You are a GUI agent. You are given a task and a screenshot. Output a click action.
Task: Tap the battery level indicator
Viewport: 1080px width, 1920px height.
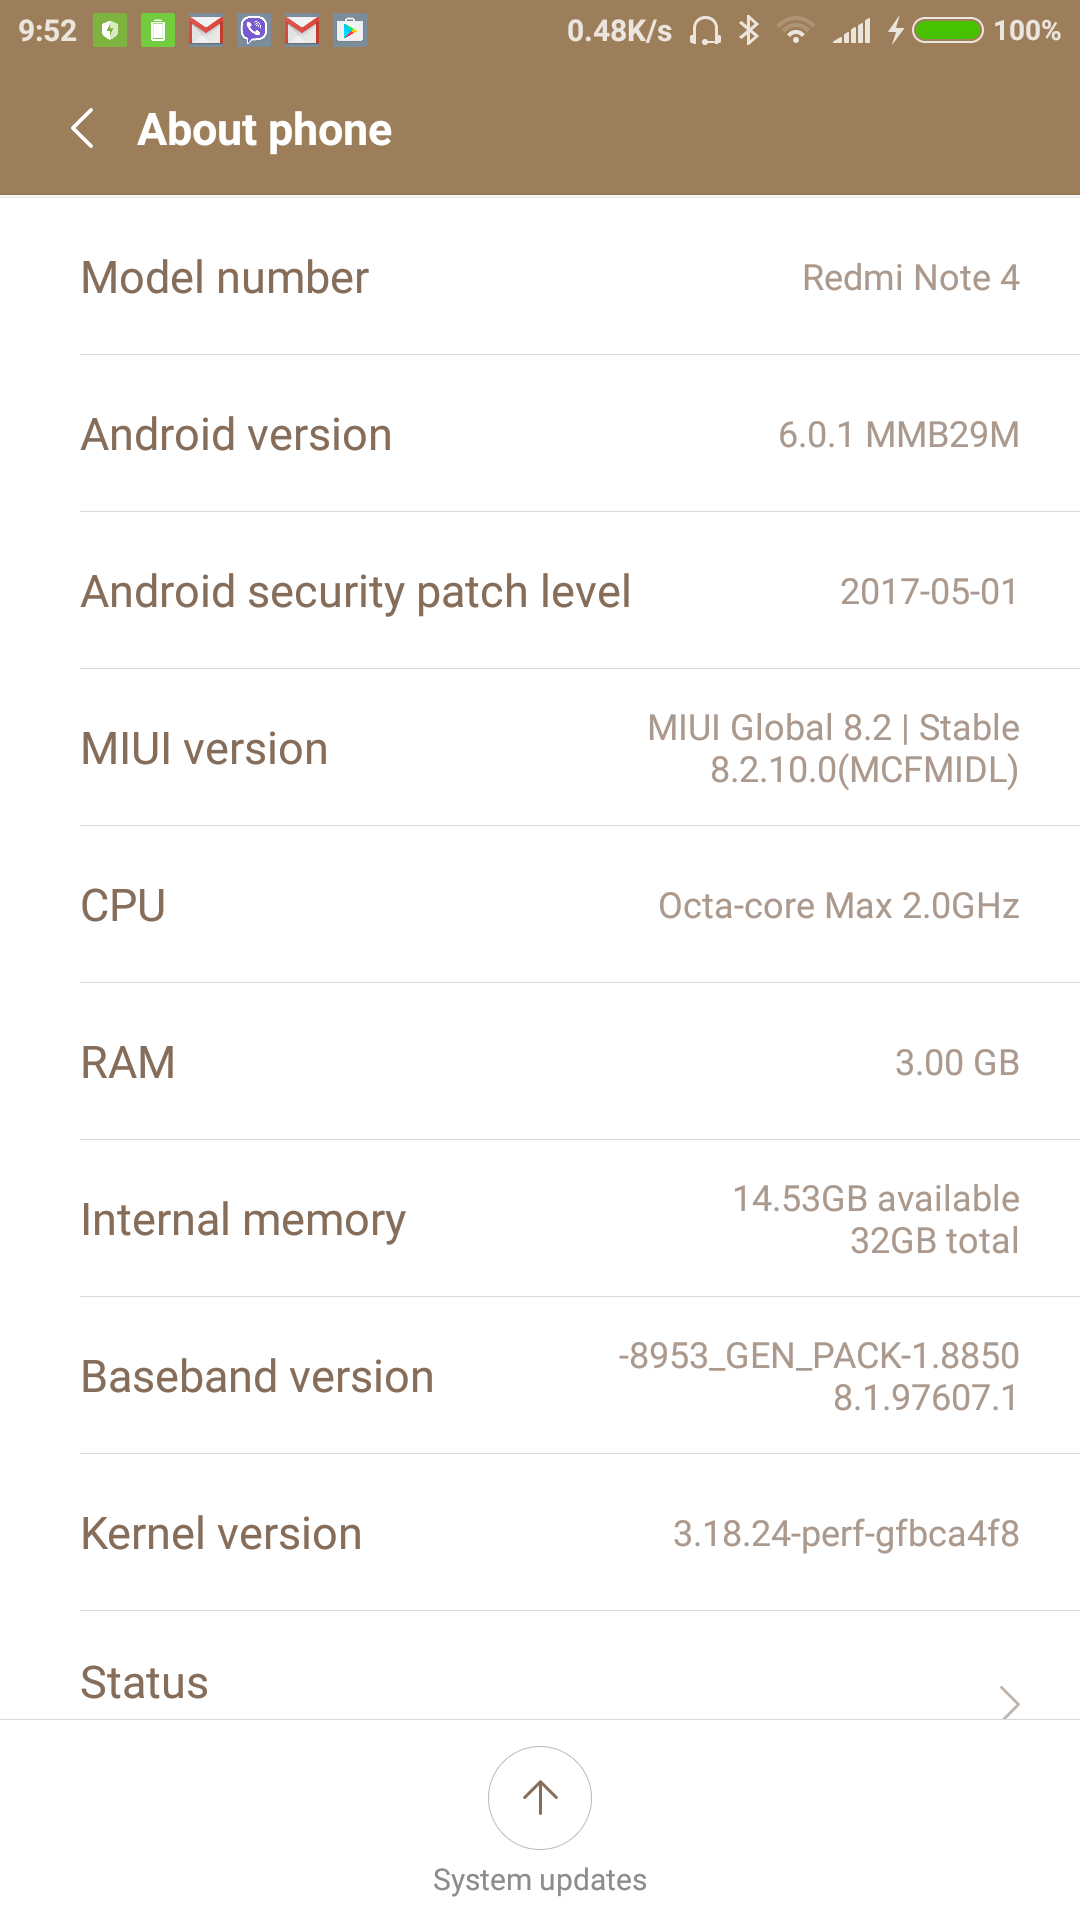point(948,30)
